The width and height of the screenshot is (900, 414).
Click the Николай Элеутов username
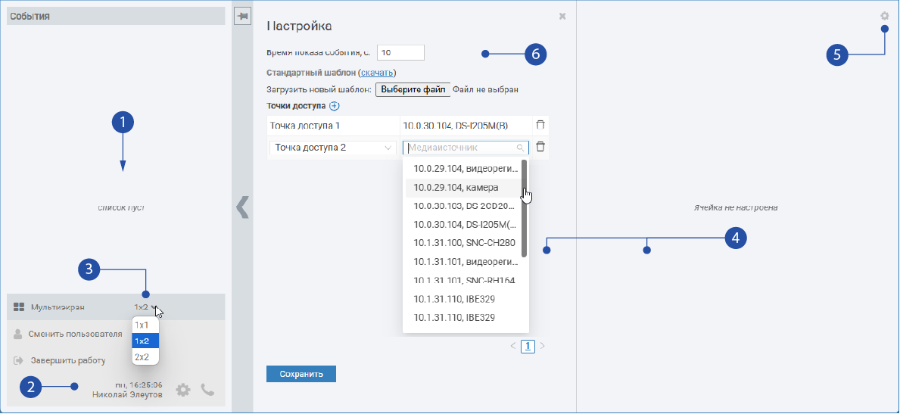[x=127, y=395]
